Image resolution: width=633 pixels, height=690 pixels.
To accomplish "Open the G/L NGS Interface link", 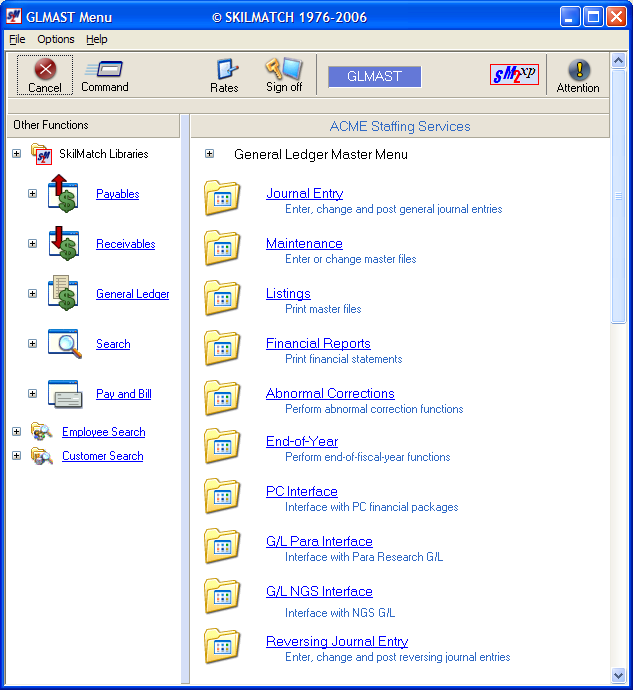I will (319, 591).
